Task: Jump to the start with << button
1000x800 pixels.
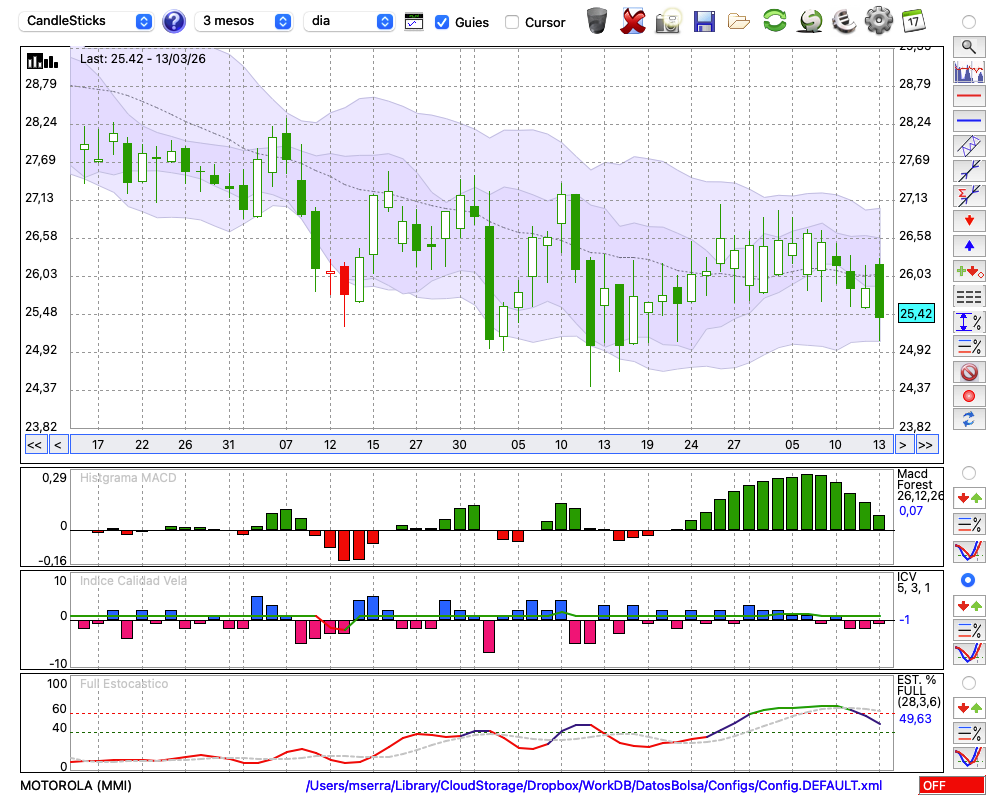Action: coord(34,445)
